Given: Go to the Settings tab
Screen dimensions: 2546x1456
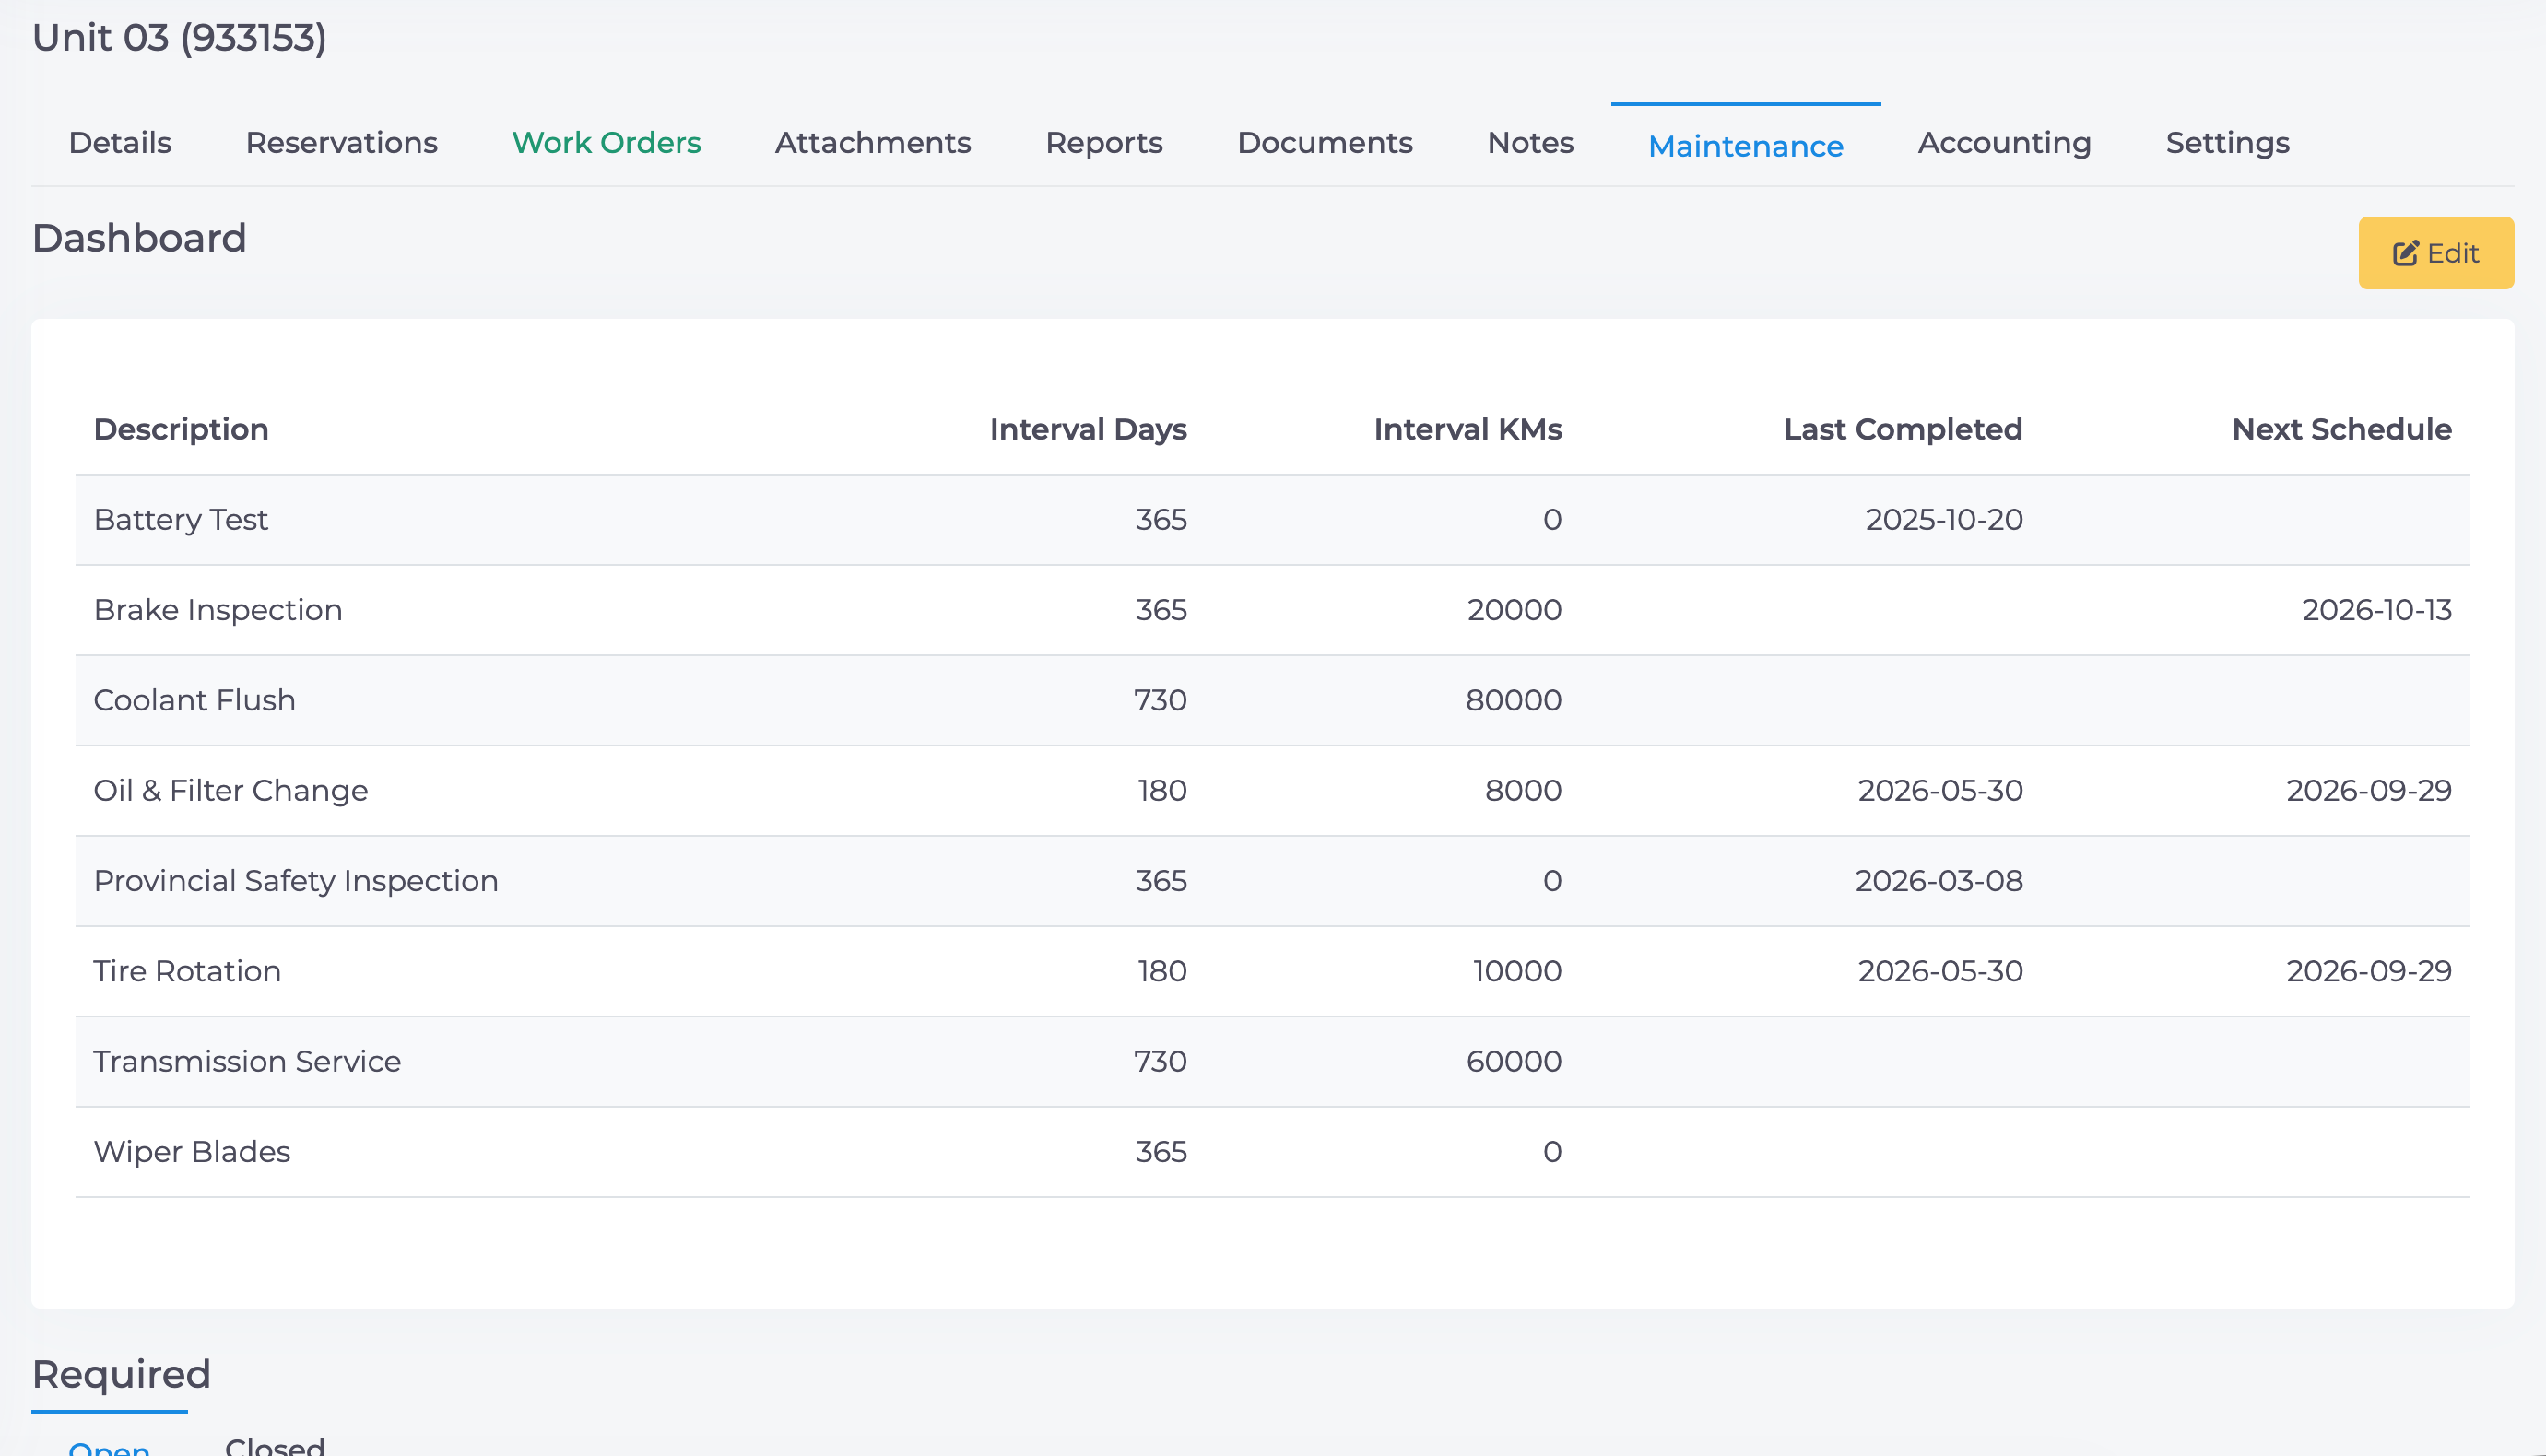Looking at the screenshot, I should (2227, 143).
